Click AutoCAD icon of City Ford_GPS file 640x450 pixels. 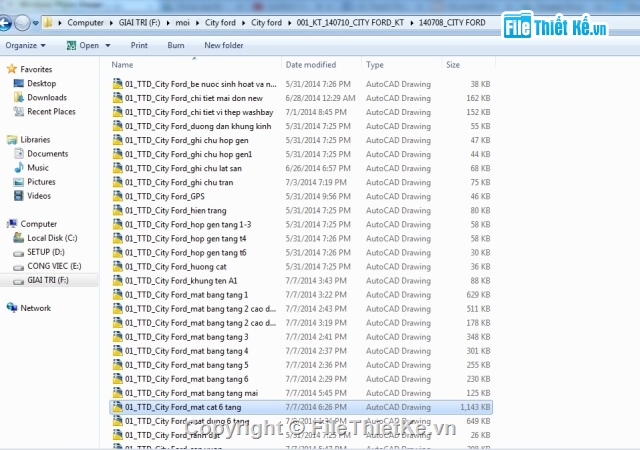coord(118,196)
